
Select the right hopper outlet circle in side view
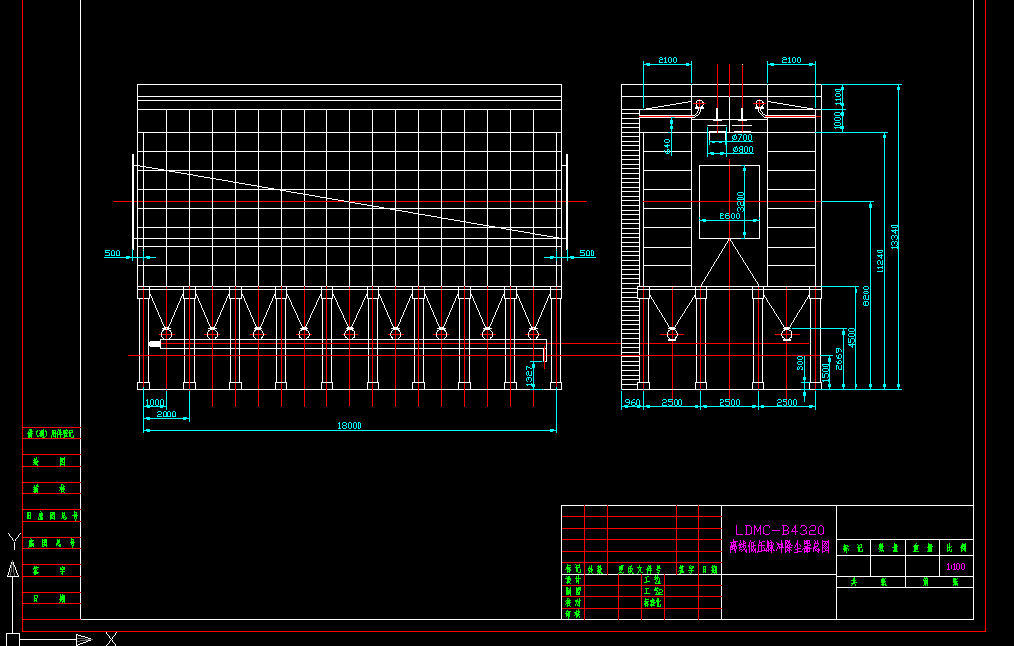point(787,333)
